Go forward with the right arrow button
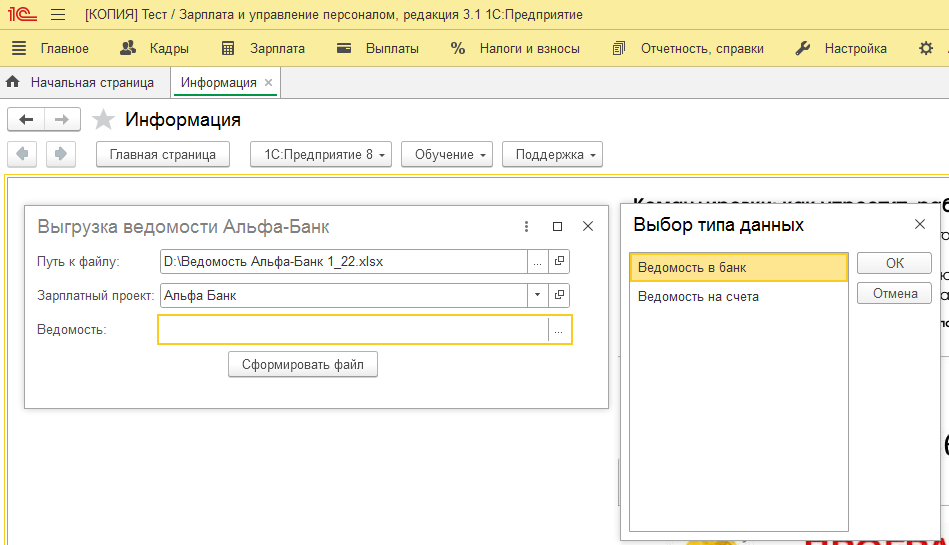The width and height of the screenshot is (949, 545). [x=62, y=119]
